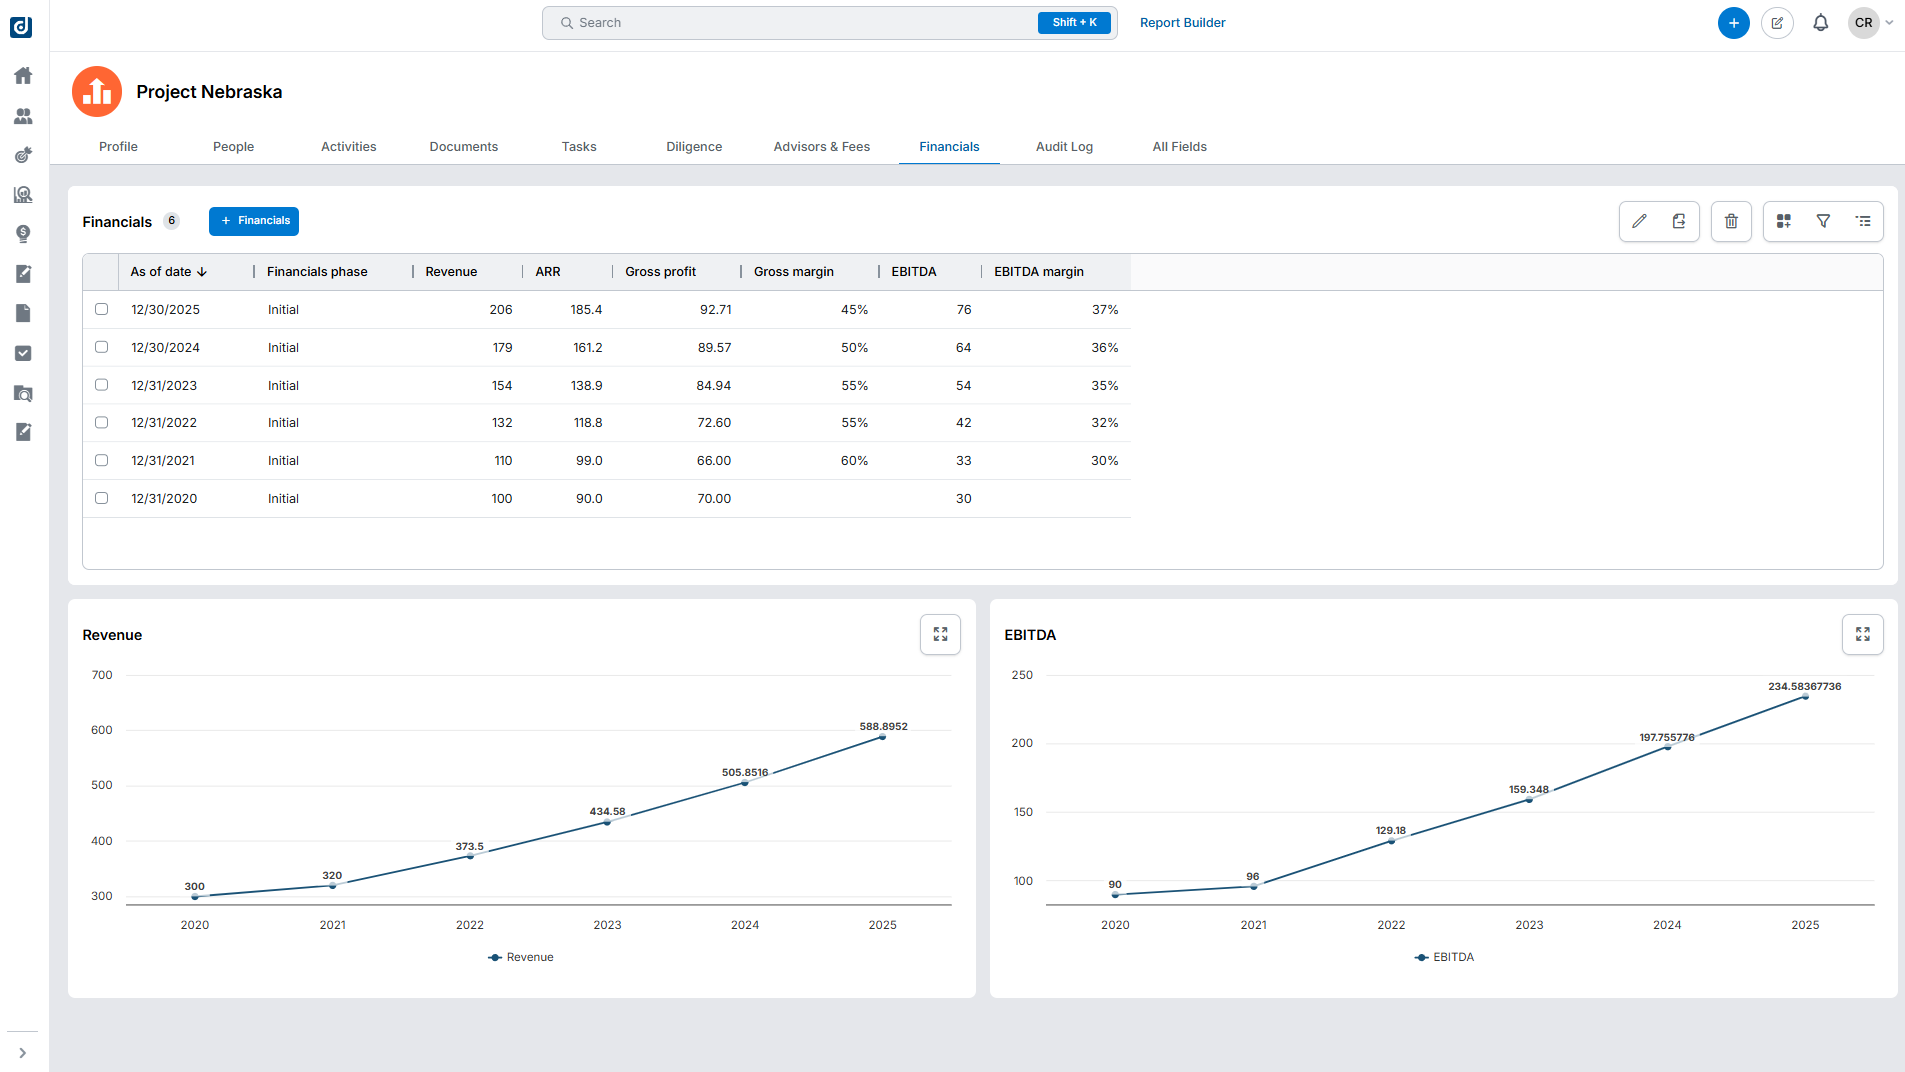Image resolution: width=1905 pixels, height=1072 pixels.
Task: Click the blue plus create button
Action: pyautogui.click(x=1733, y=23)
